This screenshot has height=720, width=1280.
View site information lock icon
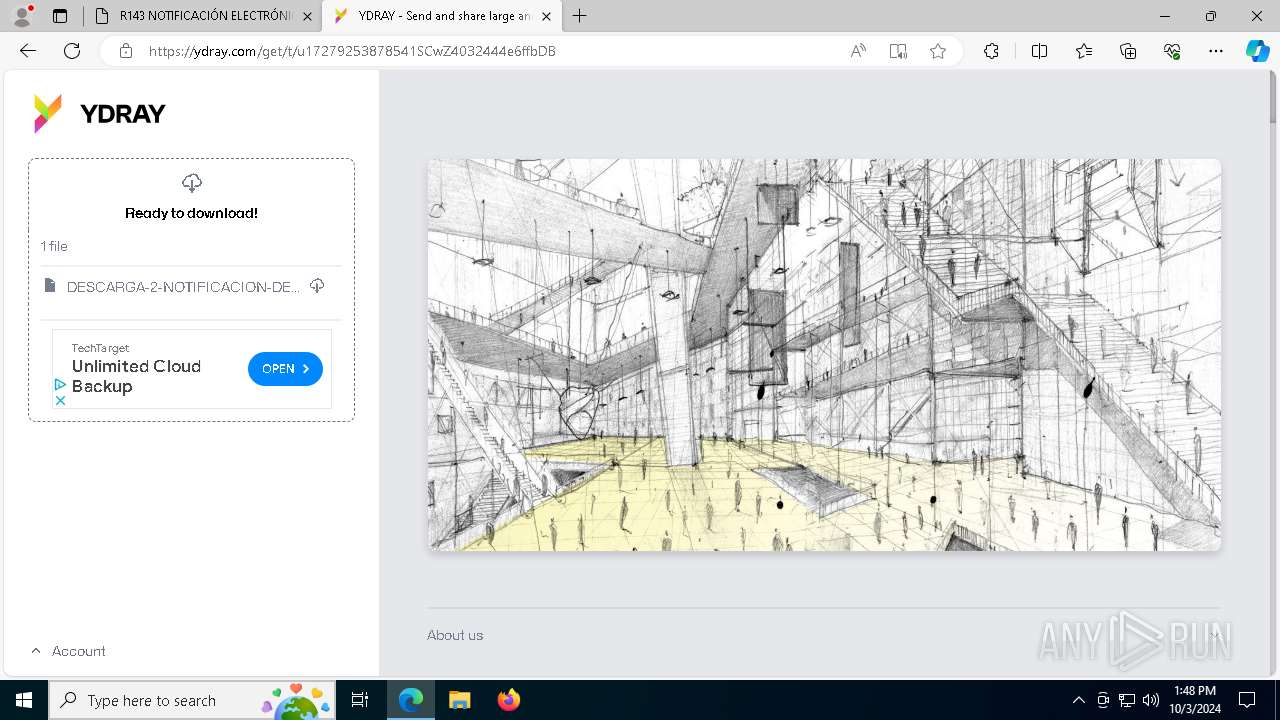tap(126, 51)
